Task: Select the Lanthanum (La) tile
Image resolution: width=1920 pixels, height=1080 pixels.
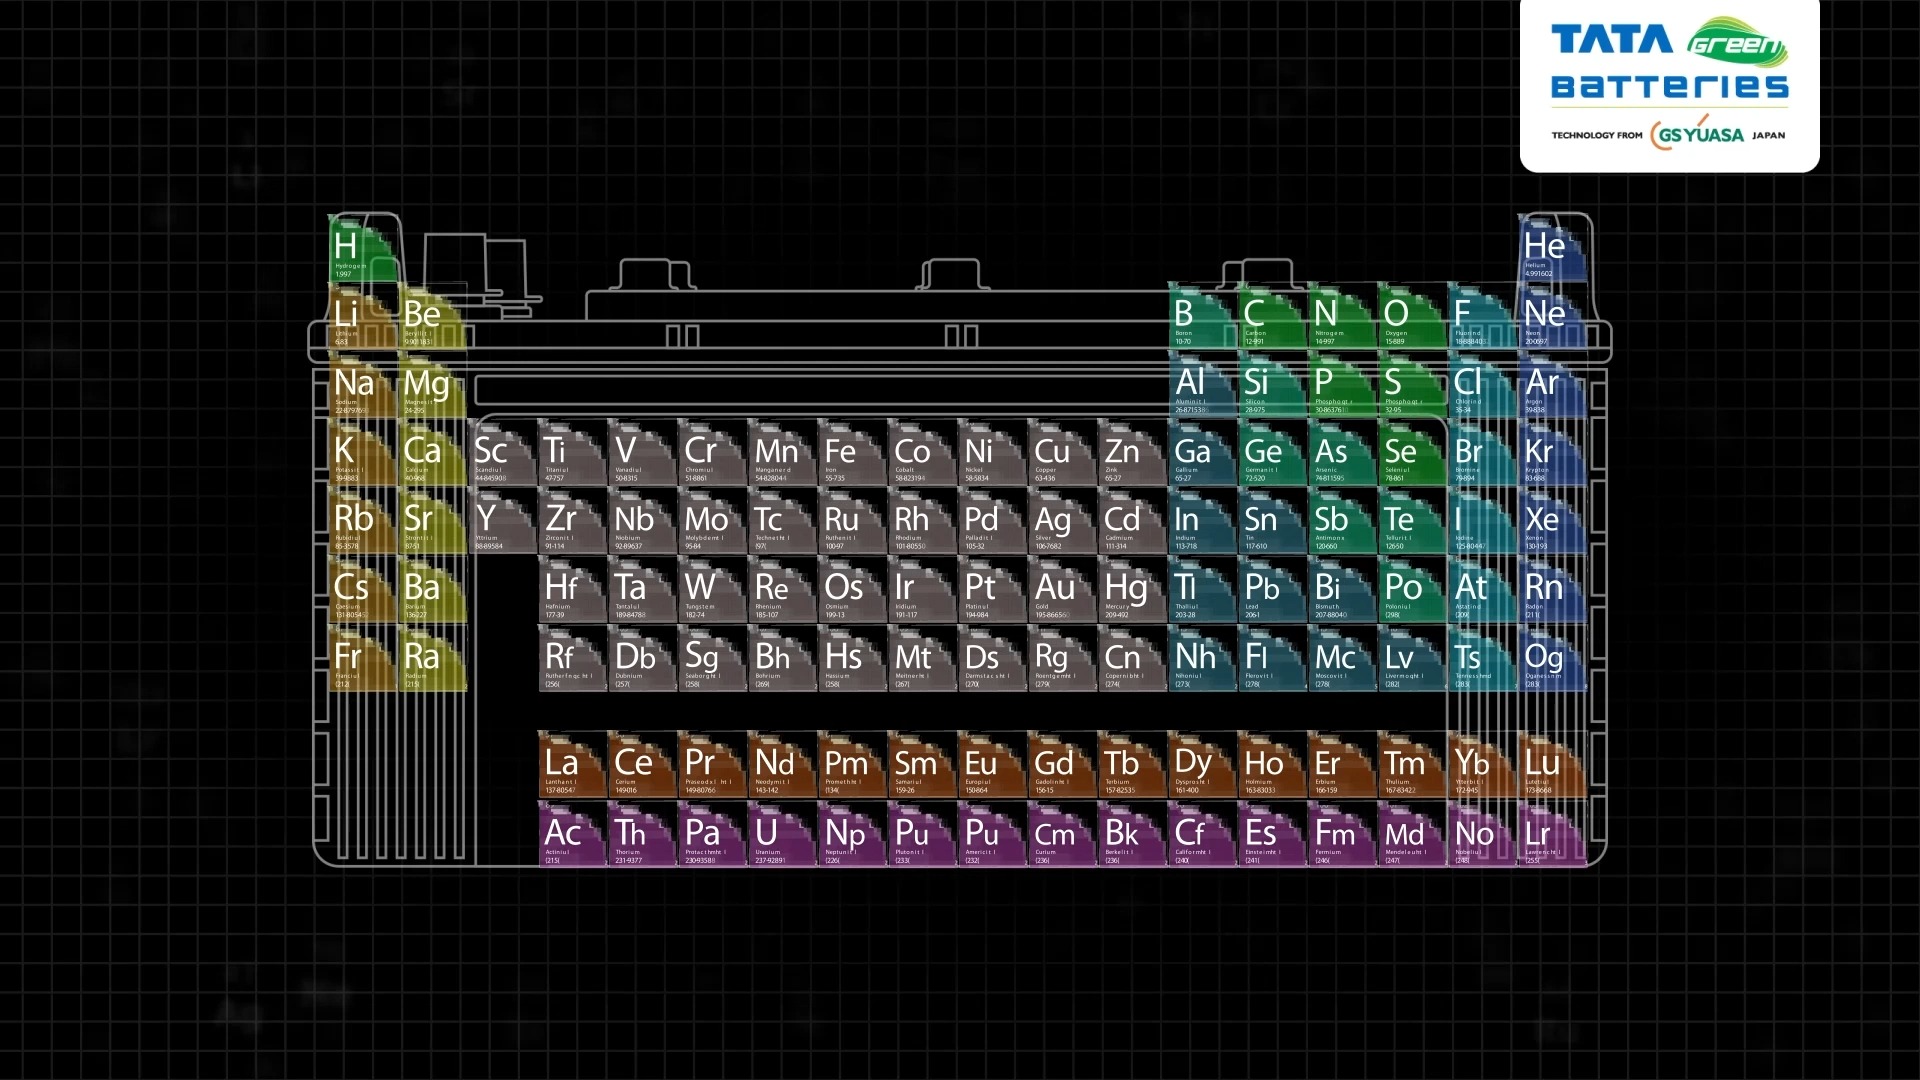Action: [x=573, y=764]
